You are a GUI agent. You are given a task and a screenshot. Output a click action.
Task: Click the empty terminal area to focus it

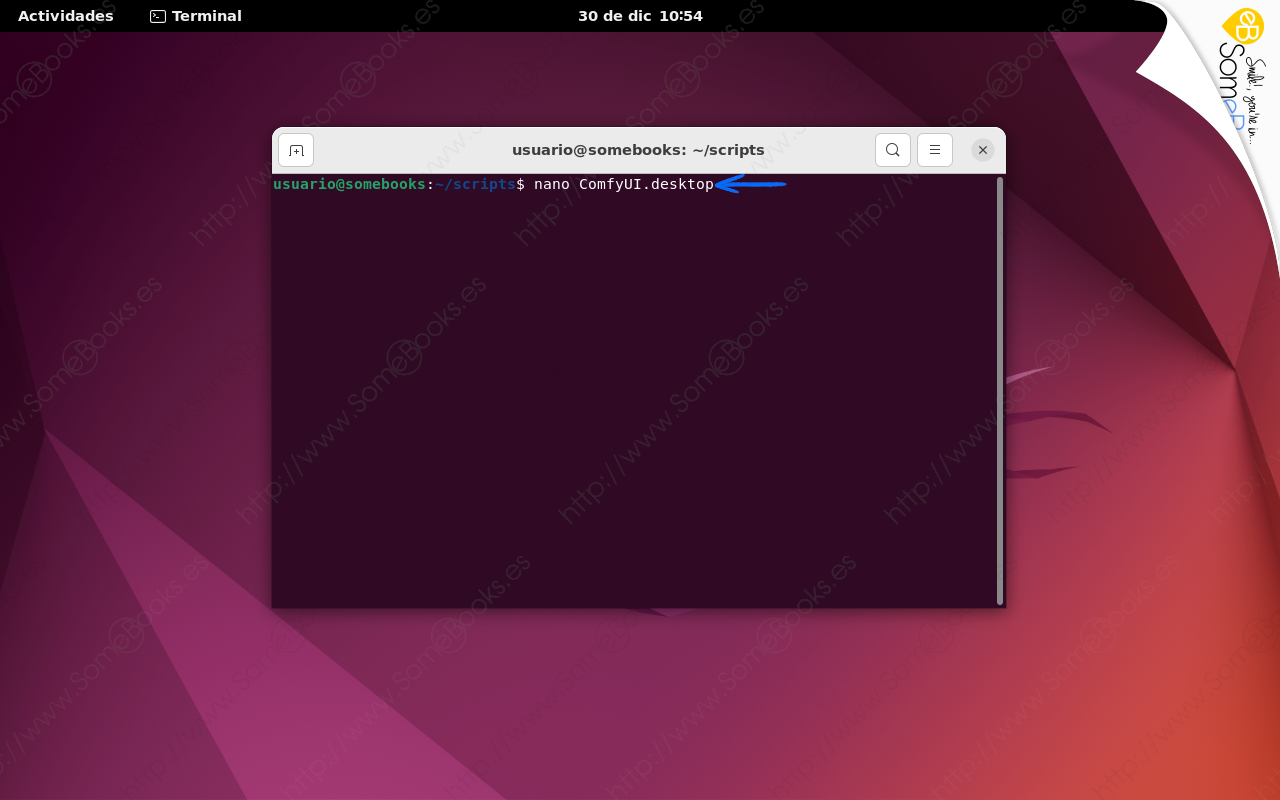[x=630, y=400]
